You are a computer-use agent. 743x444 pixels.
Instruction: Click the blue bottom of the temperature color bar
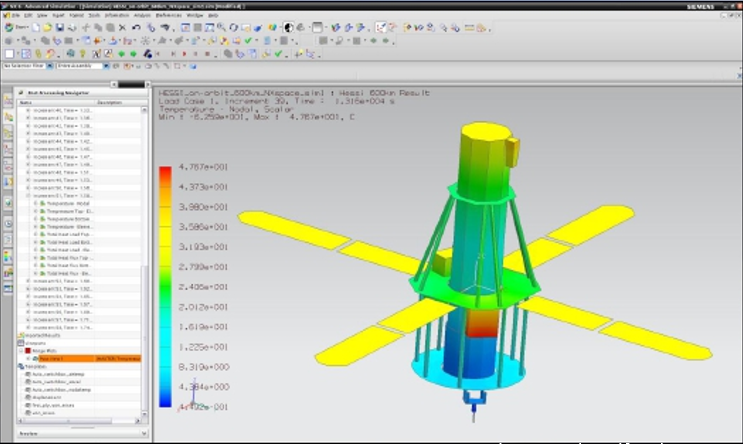pyautogui.click(x=165, y=399)
